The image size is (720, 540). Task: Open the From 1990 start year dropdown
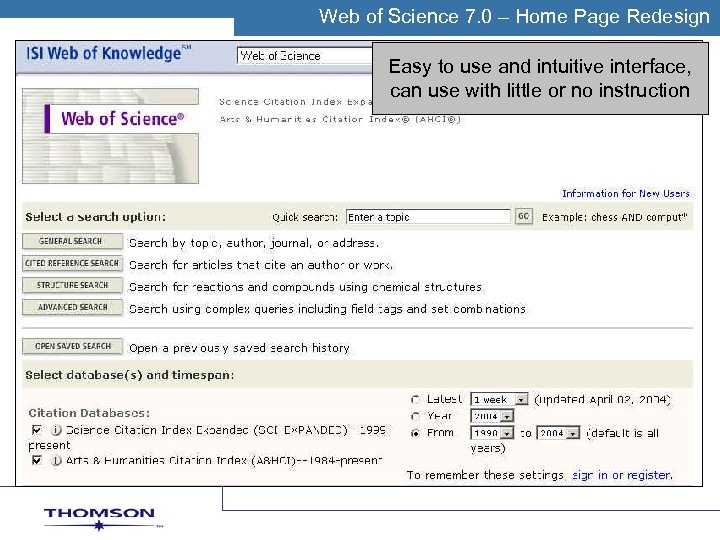(492, 433)
